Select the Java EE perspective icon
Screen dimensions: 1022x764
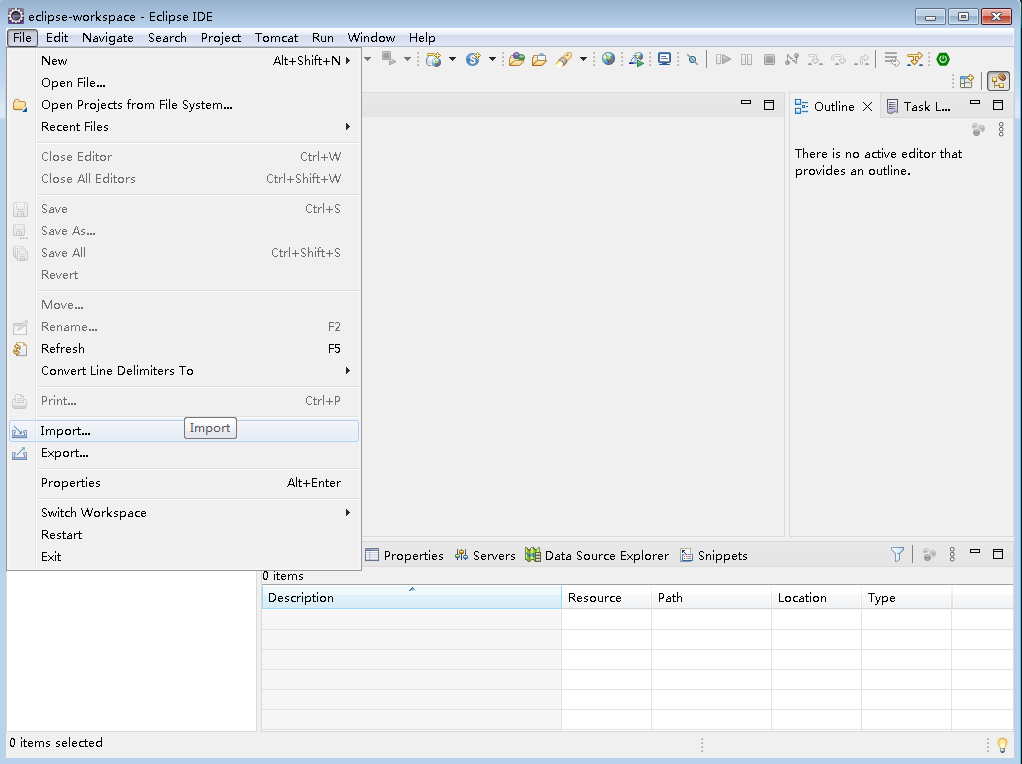coord(998,81)
